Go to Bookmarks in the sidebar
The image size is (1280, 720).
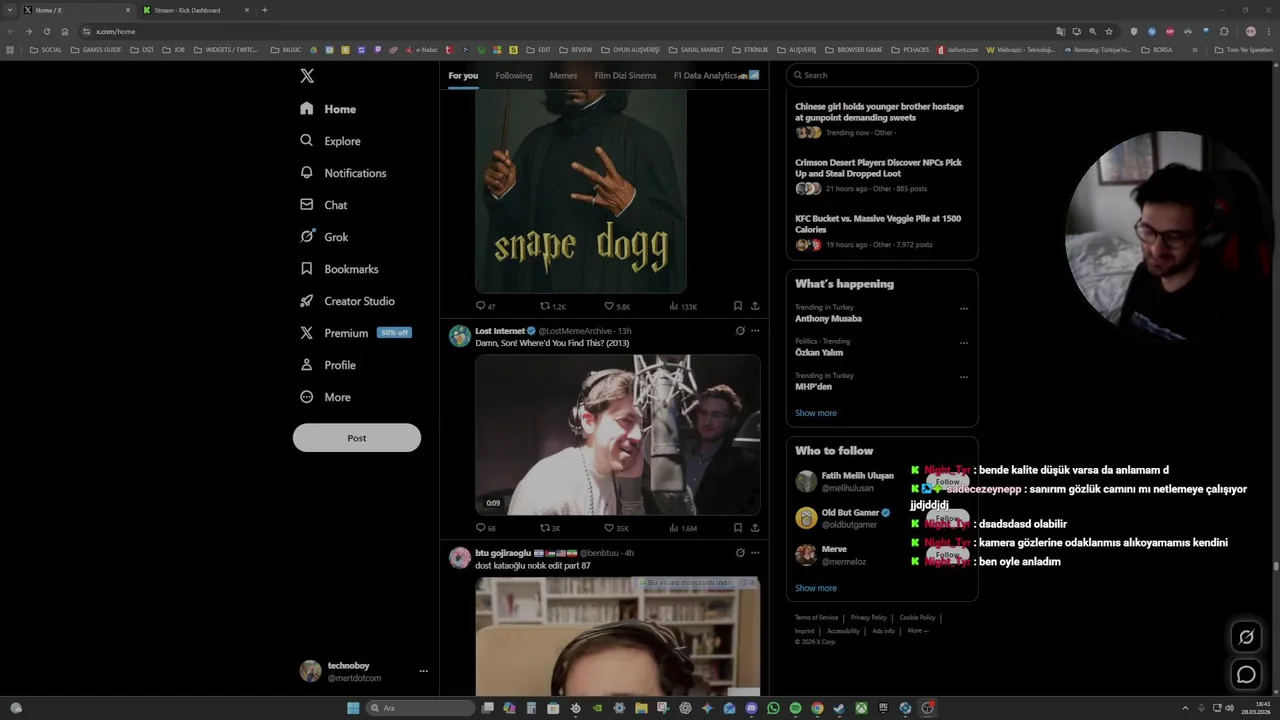point(339,269)
